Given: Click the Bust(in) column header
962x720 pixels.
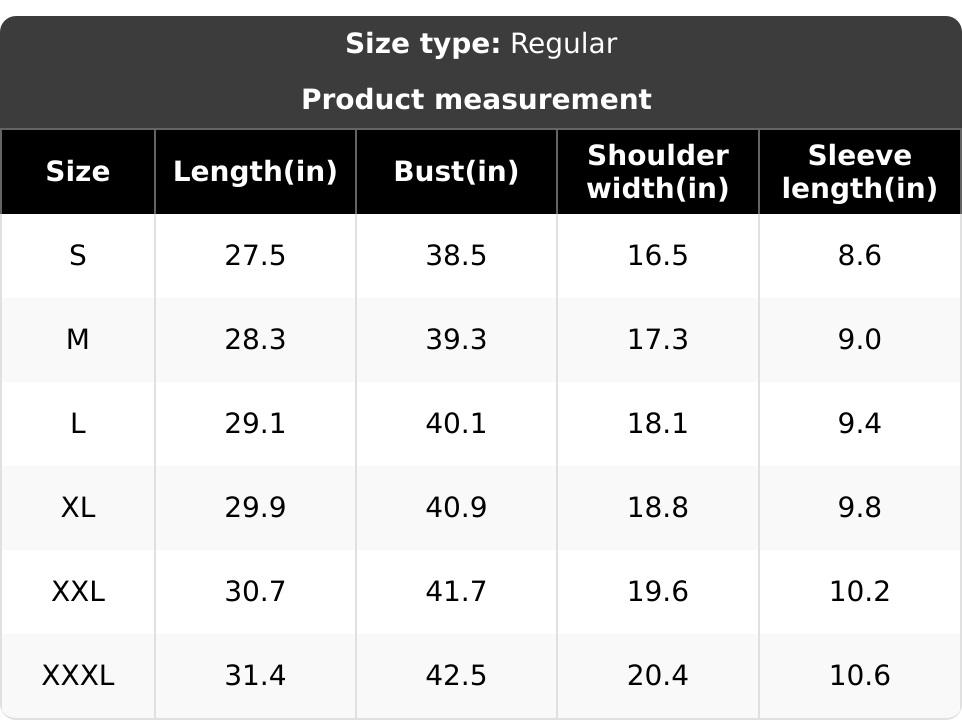Looking at the screenshot, I should (x=456, y=172).
